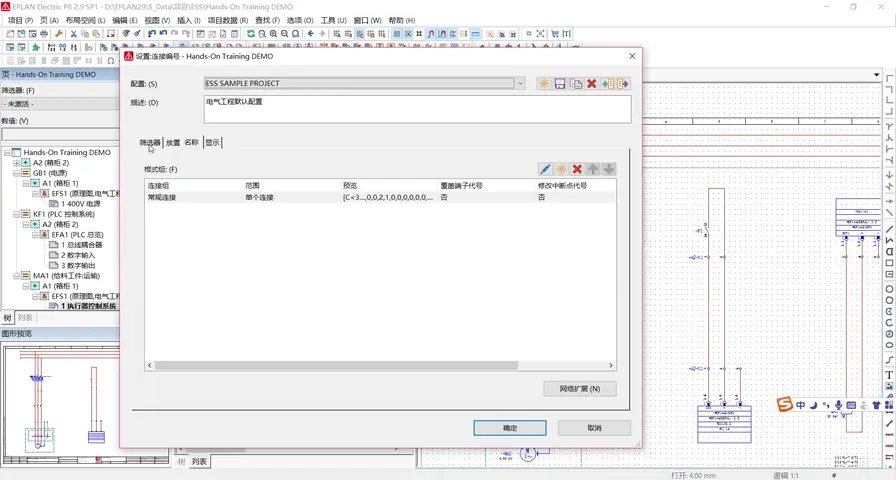The image size is (896, 480).
Task: Click the shopping cart icon in the toolbar
Action: (555, 34)
